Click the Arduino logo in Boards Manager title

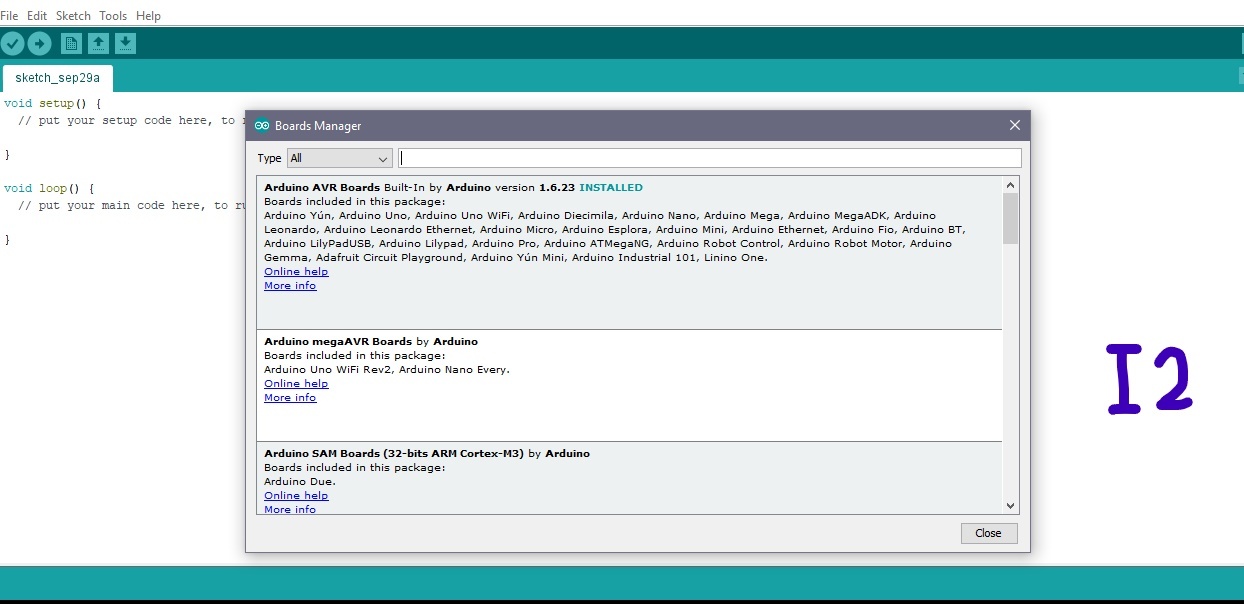tap(262, 126)
